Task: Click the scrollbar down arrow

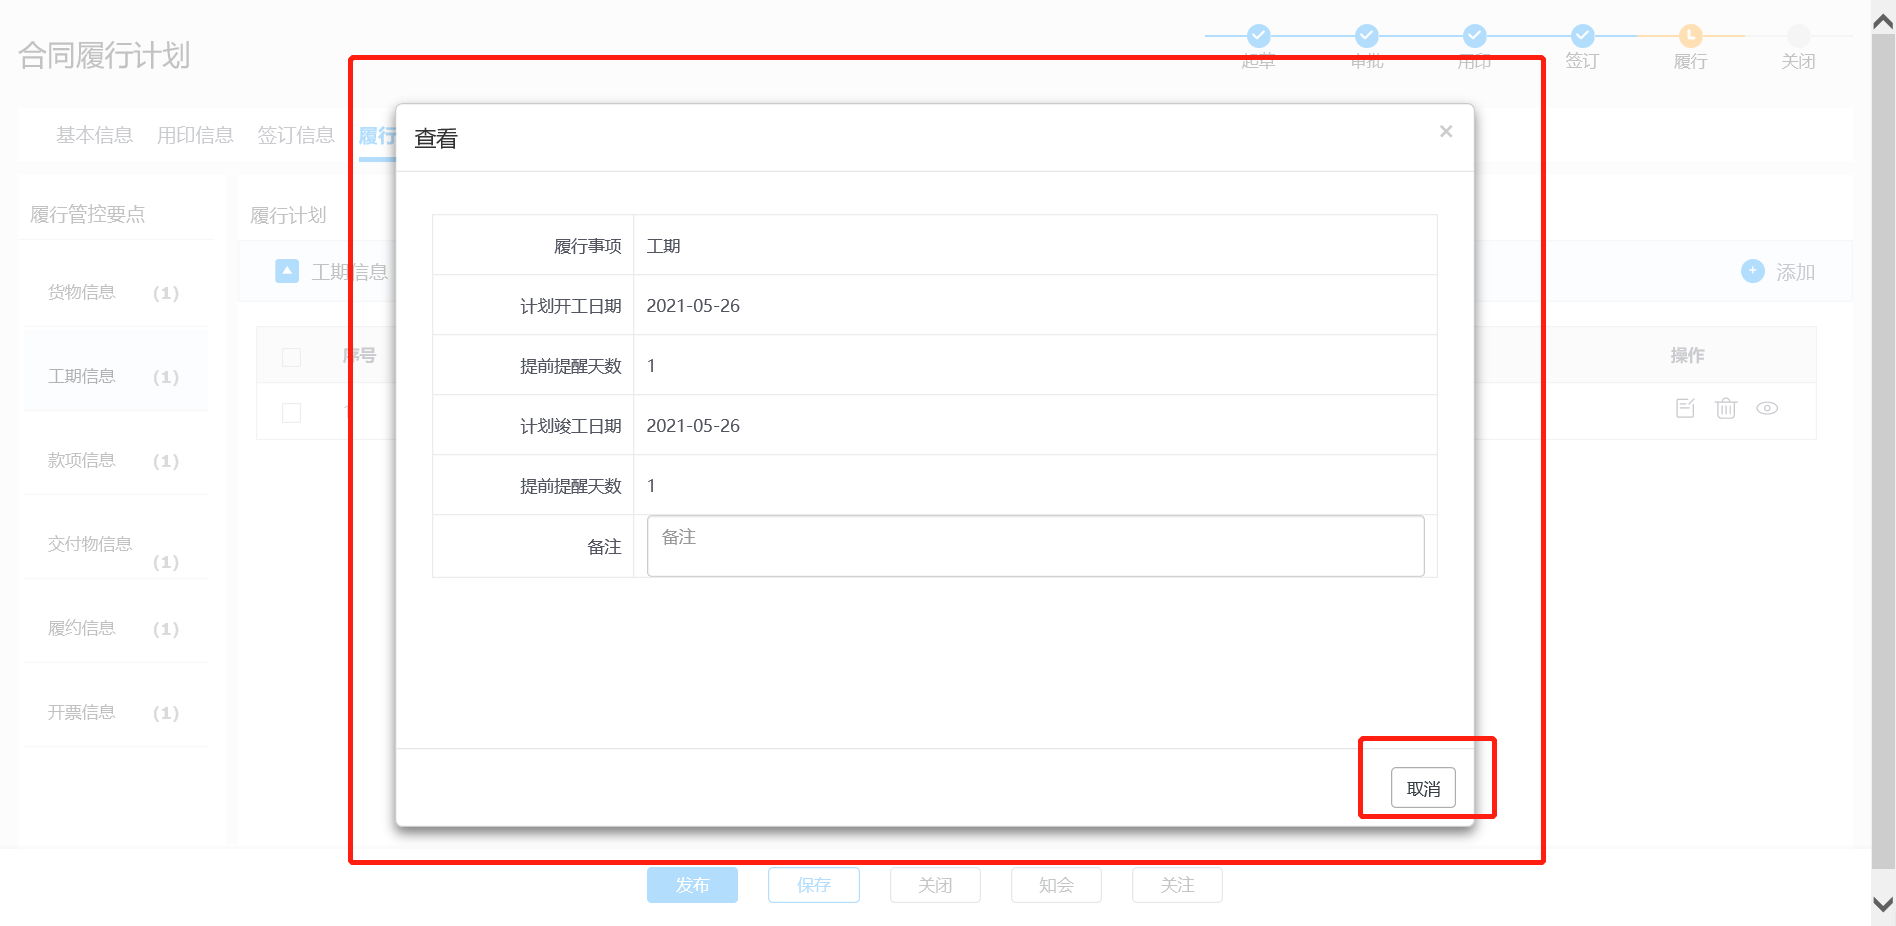Action: click(x=1883, y=904)
